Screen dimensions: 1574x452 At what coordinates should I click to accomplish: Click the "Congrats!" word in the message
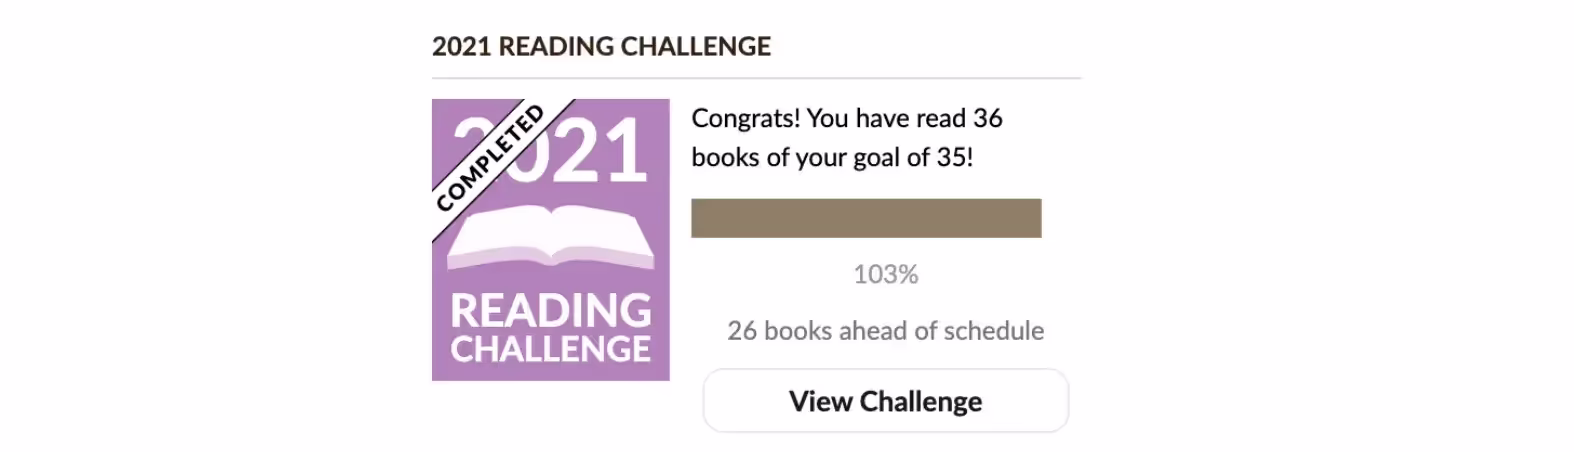click(746, 118)
